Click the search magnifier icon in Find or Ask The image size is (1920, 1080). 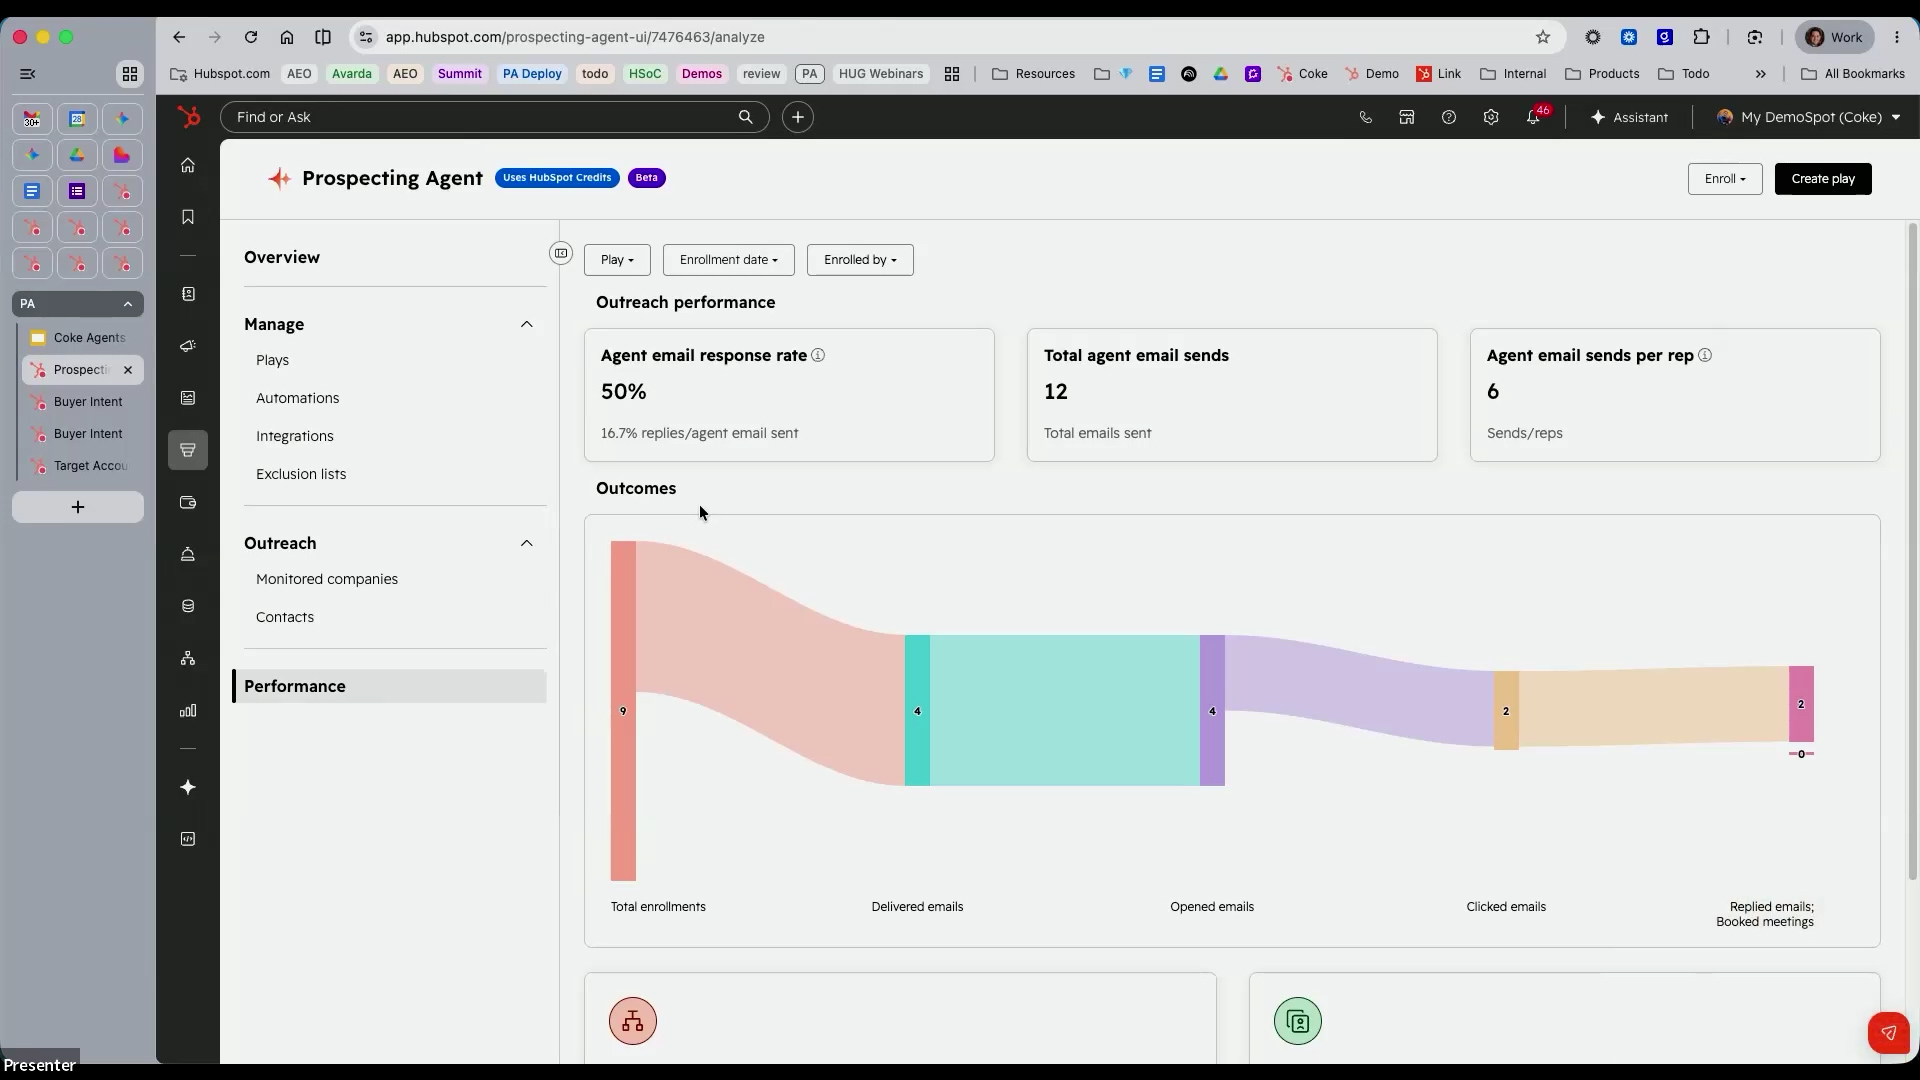745,117
